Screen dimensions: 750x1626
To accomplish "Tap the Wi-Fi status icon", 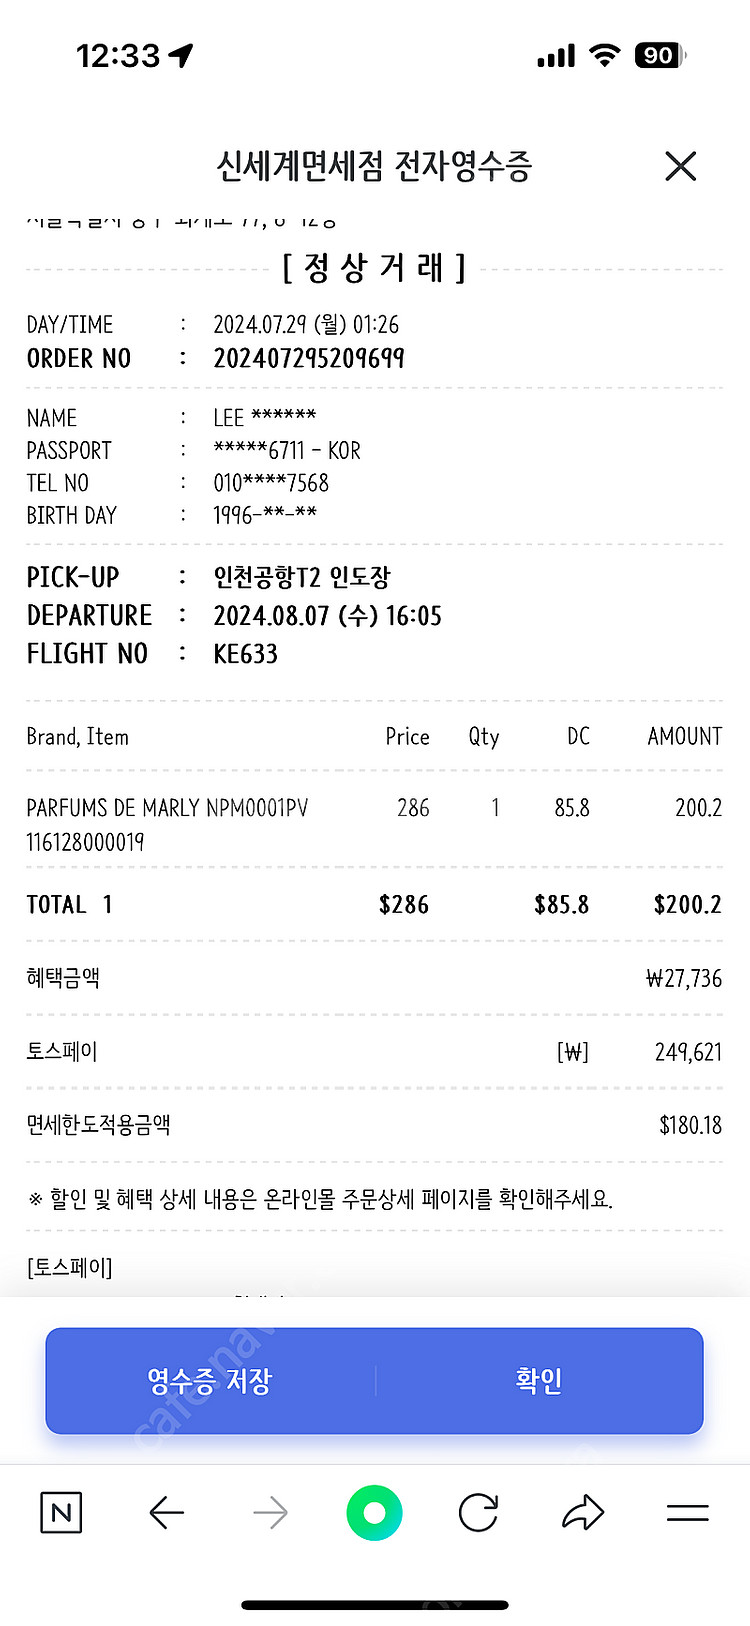I will tap(604, 55).
